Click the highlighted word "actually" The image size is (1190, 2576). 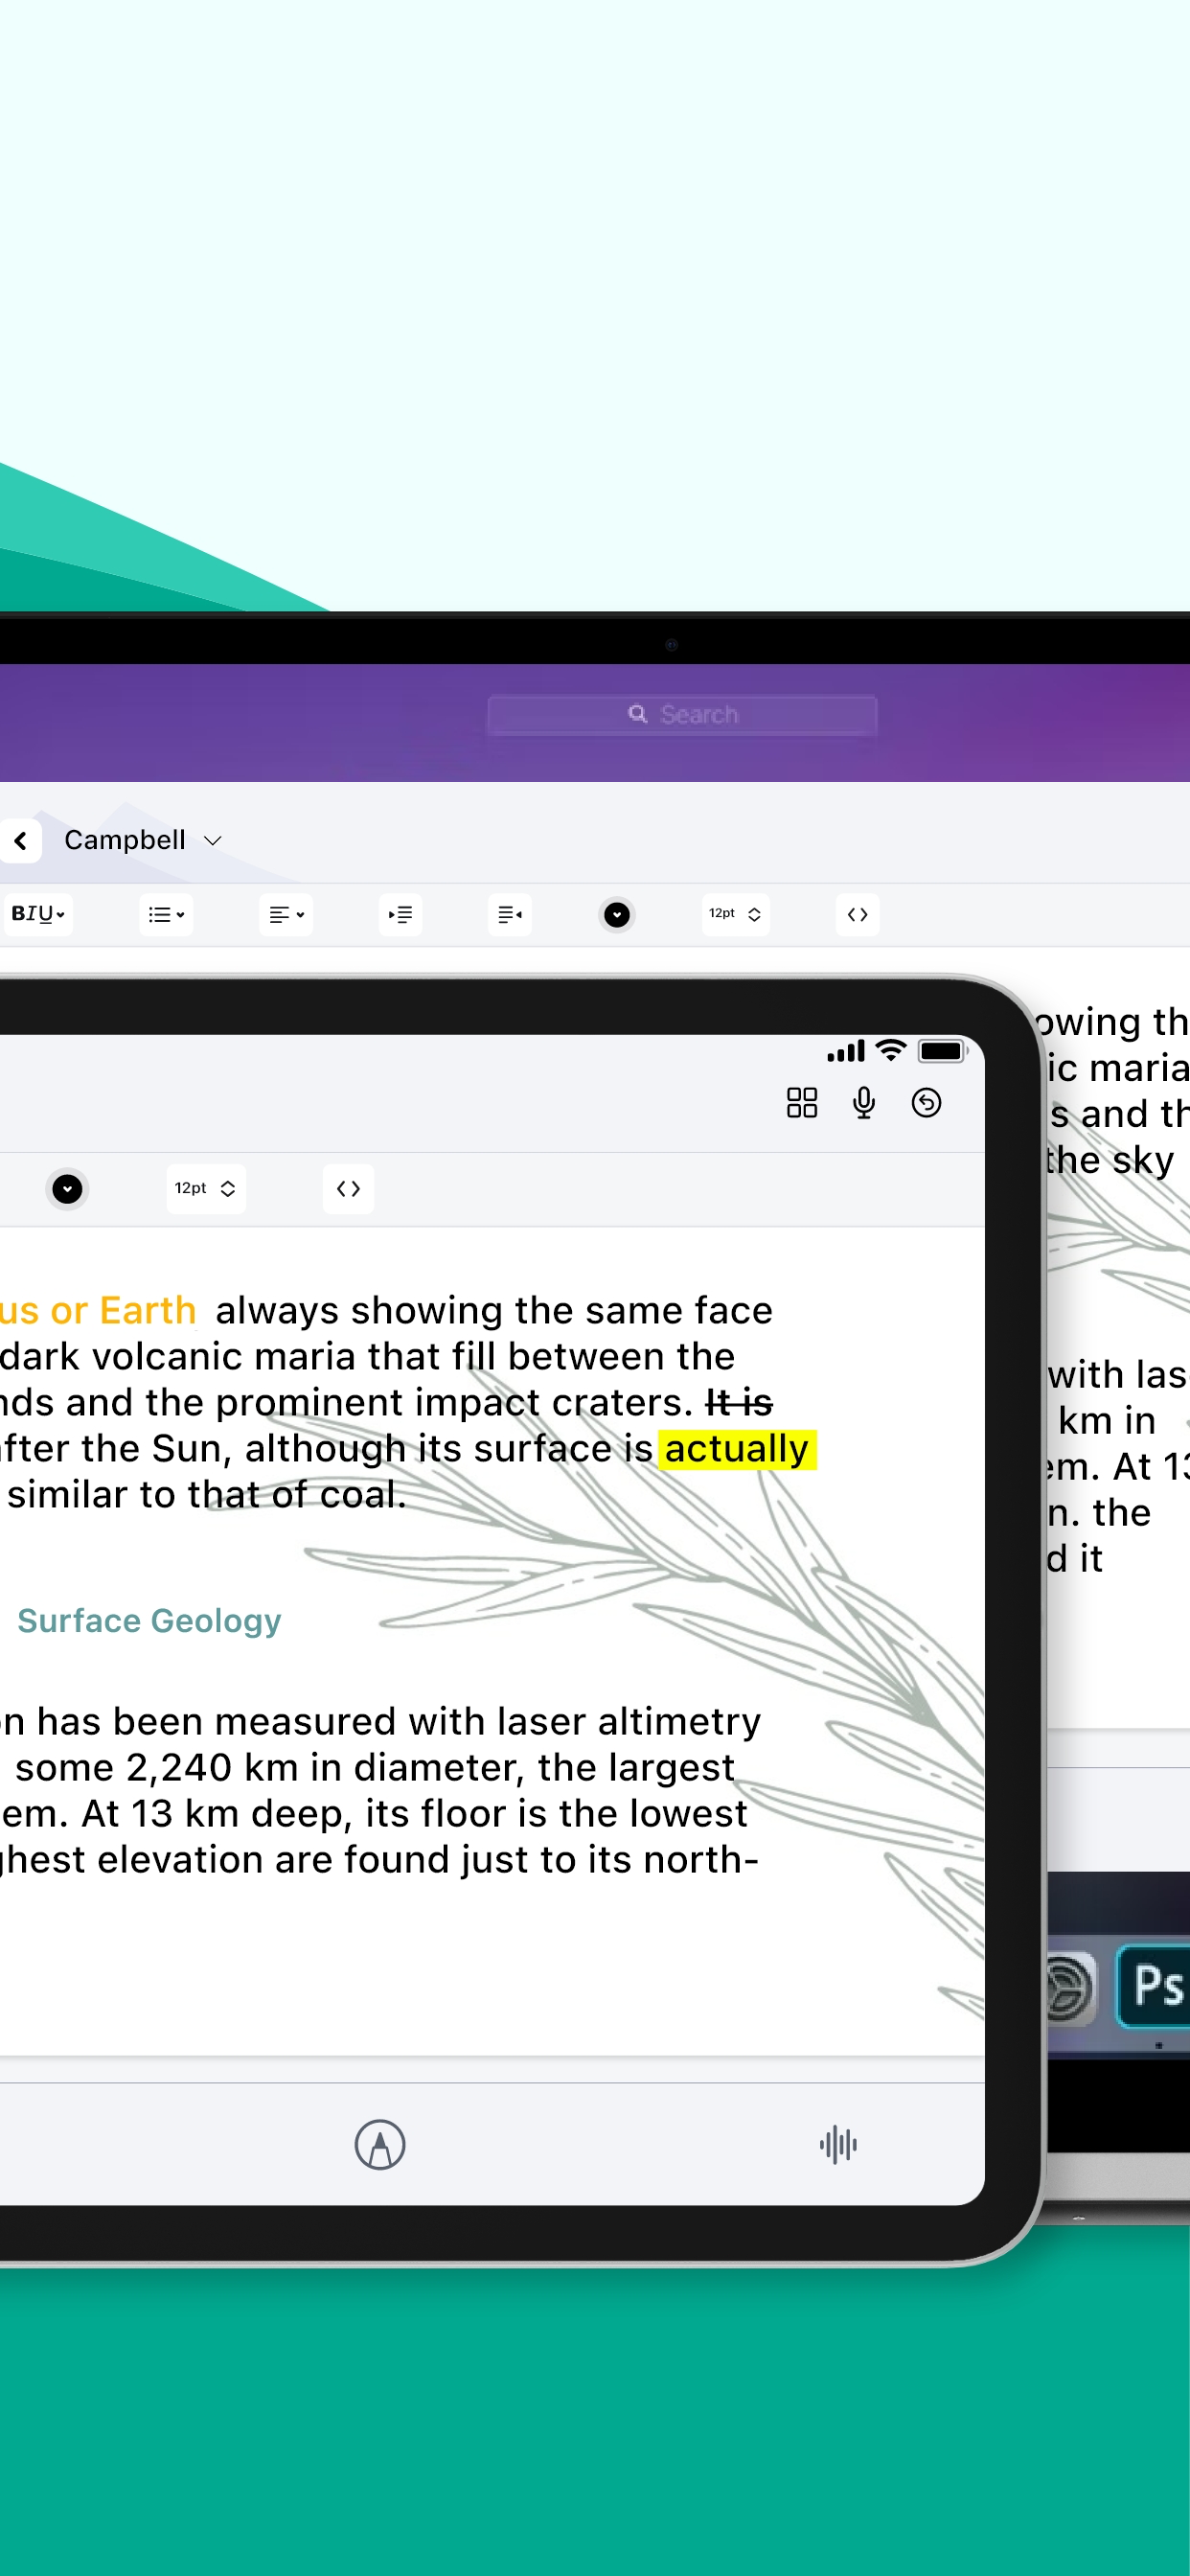738,1449
